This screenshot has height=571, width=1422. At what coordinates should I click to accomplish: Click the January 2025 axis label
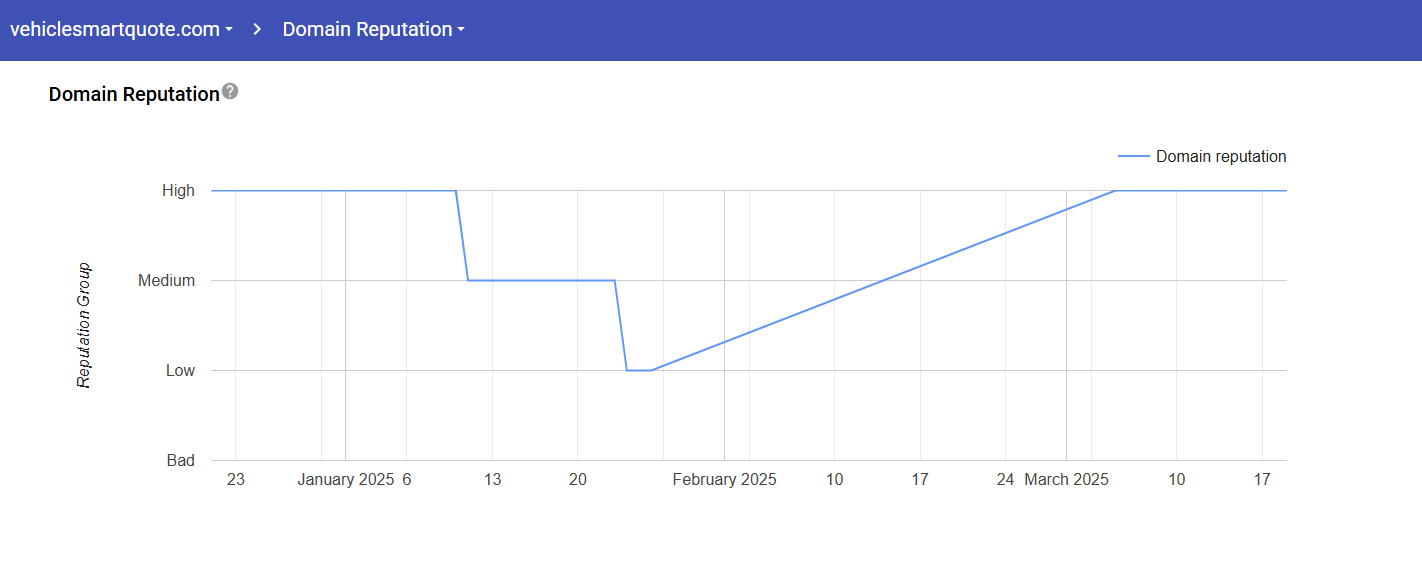click(345, 480)
